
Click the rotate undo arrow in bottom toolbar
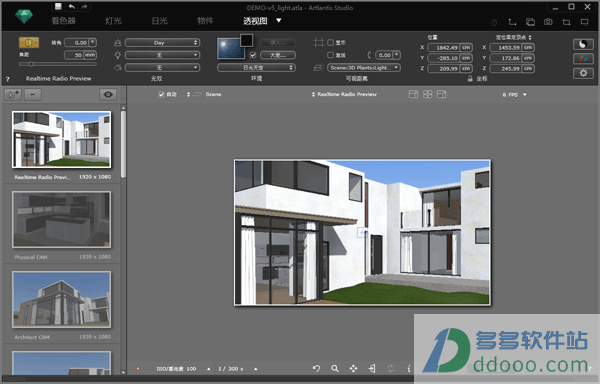(316, 368)
